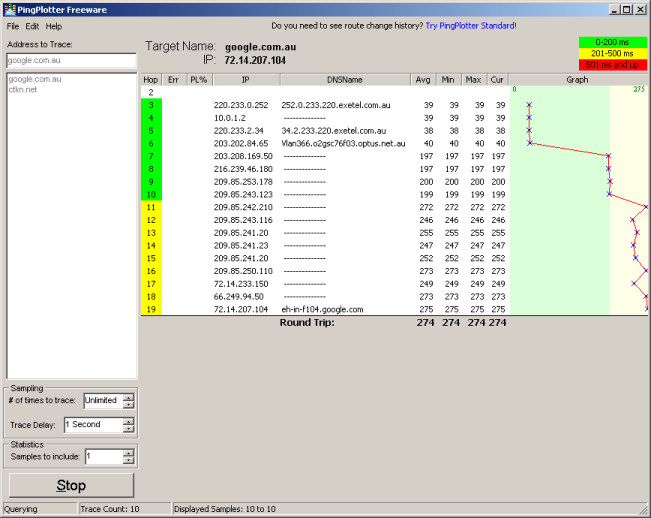The width and height of the screenshot is (651, 518).
Task: Decrease the number of times to trace
Action: pyautogui.click(x=129, y=404)
